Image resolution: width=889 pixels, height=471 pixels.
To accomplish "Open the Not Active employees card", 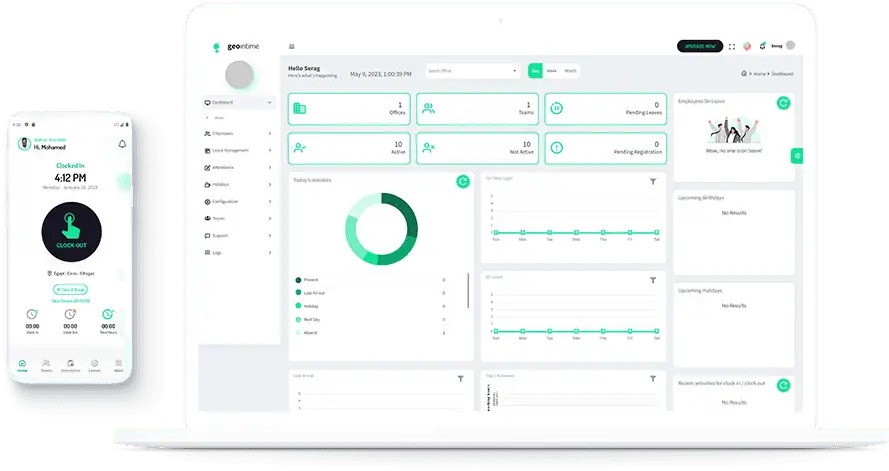I will tap(477, 148).
